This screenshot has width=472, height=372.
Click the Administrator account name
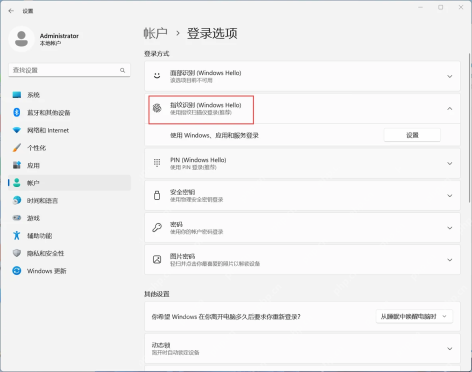pos(59,36)
